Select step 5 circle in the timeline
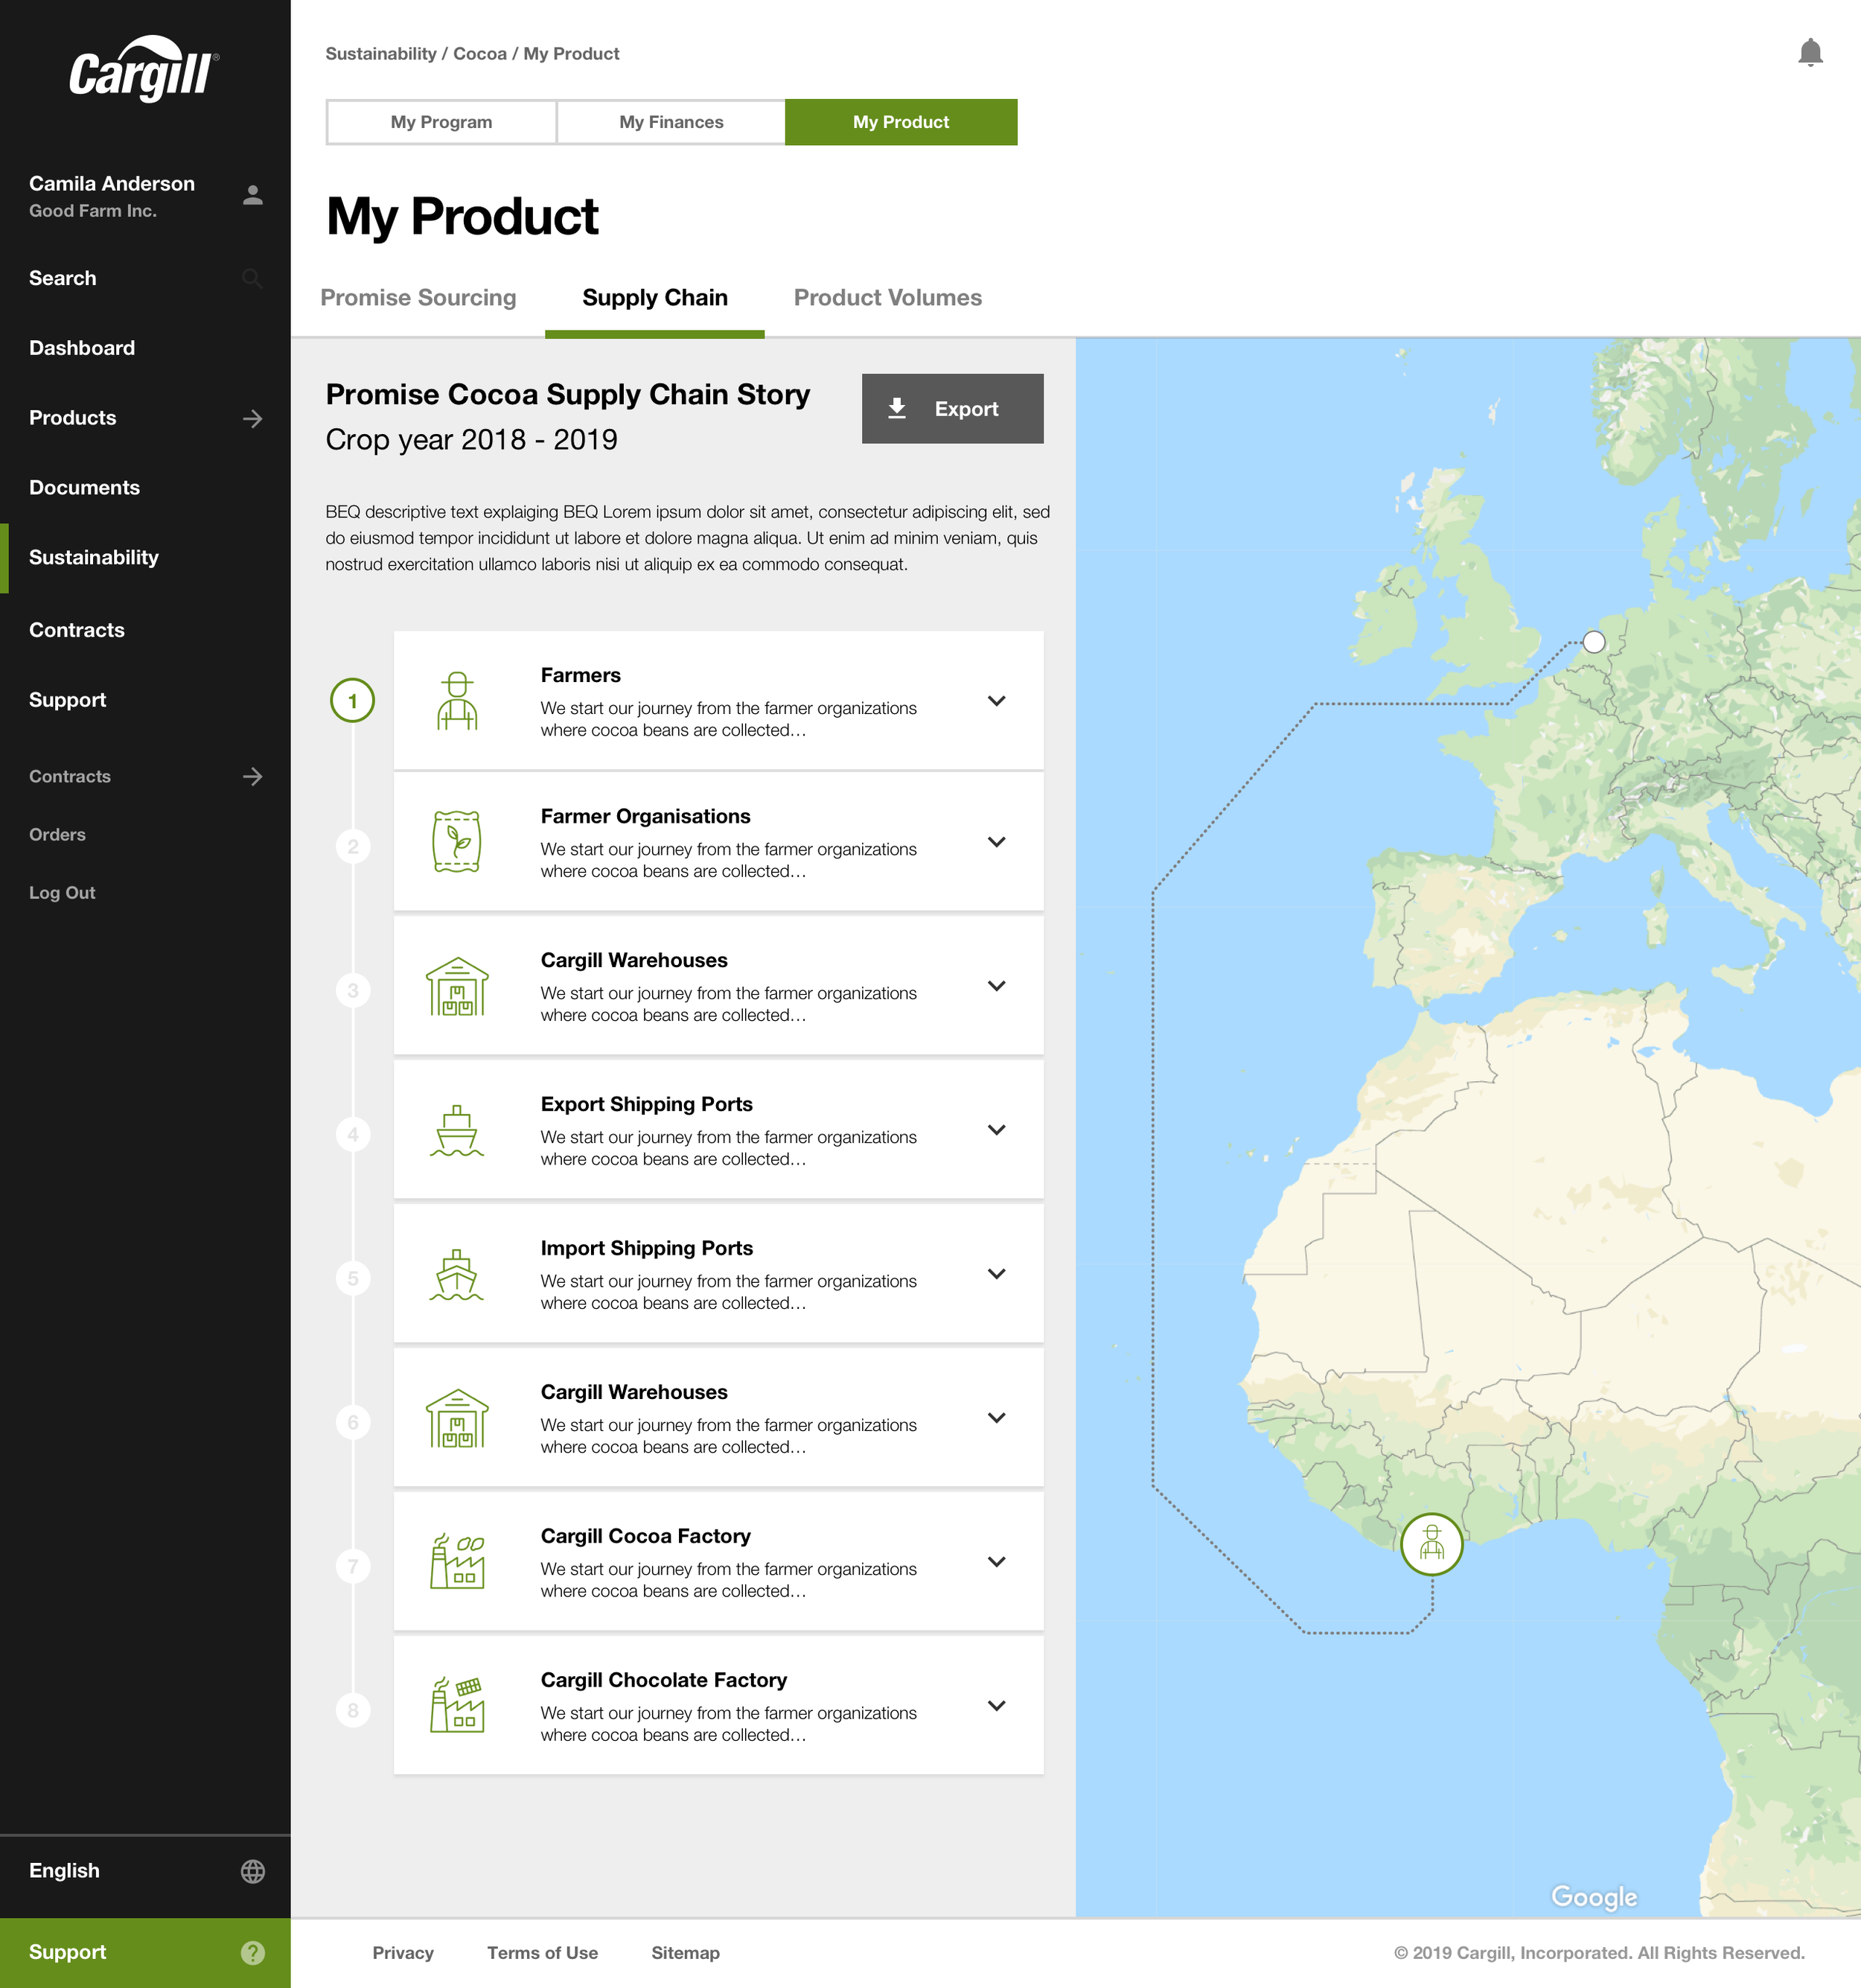Screen dimensions: 1861x1988 click(353, 1279)
